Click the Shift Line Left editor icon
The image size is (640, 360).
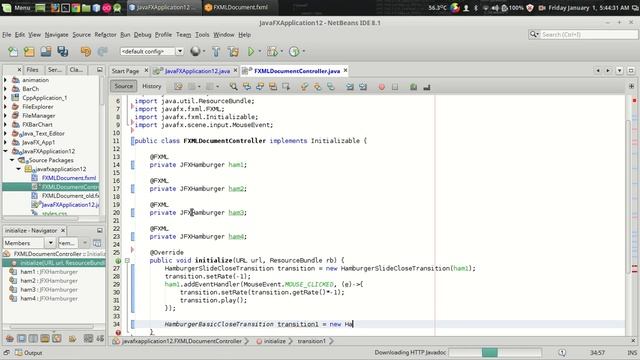[x=350, y=87]
